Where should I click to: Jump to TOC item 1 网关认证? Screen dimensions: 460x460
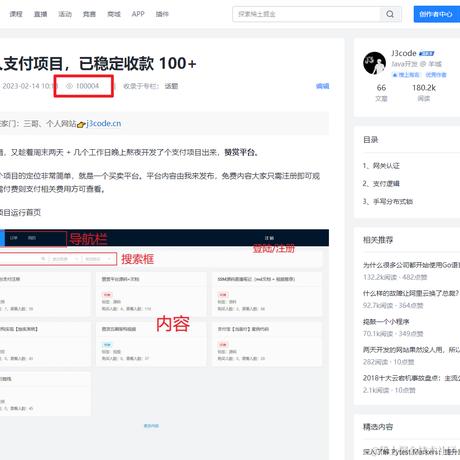(381, 166)
